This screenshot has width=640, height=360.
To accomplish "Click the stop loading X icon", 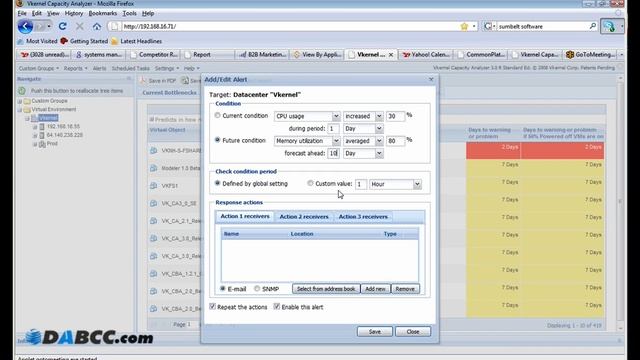I will (80, 27).
